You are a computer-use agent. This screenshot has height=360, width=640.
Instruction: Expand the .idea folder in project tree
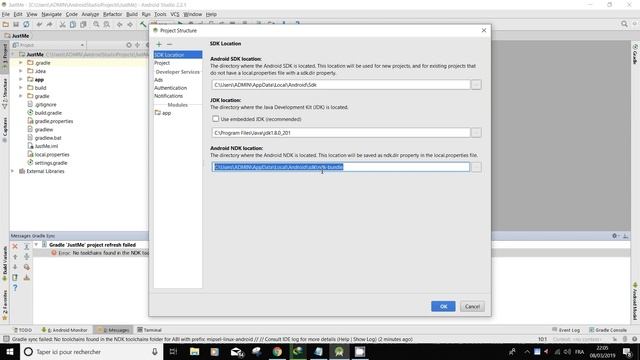point(20,71)
